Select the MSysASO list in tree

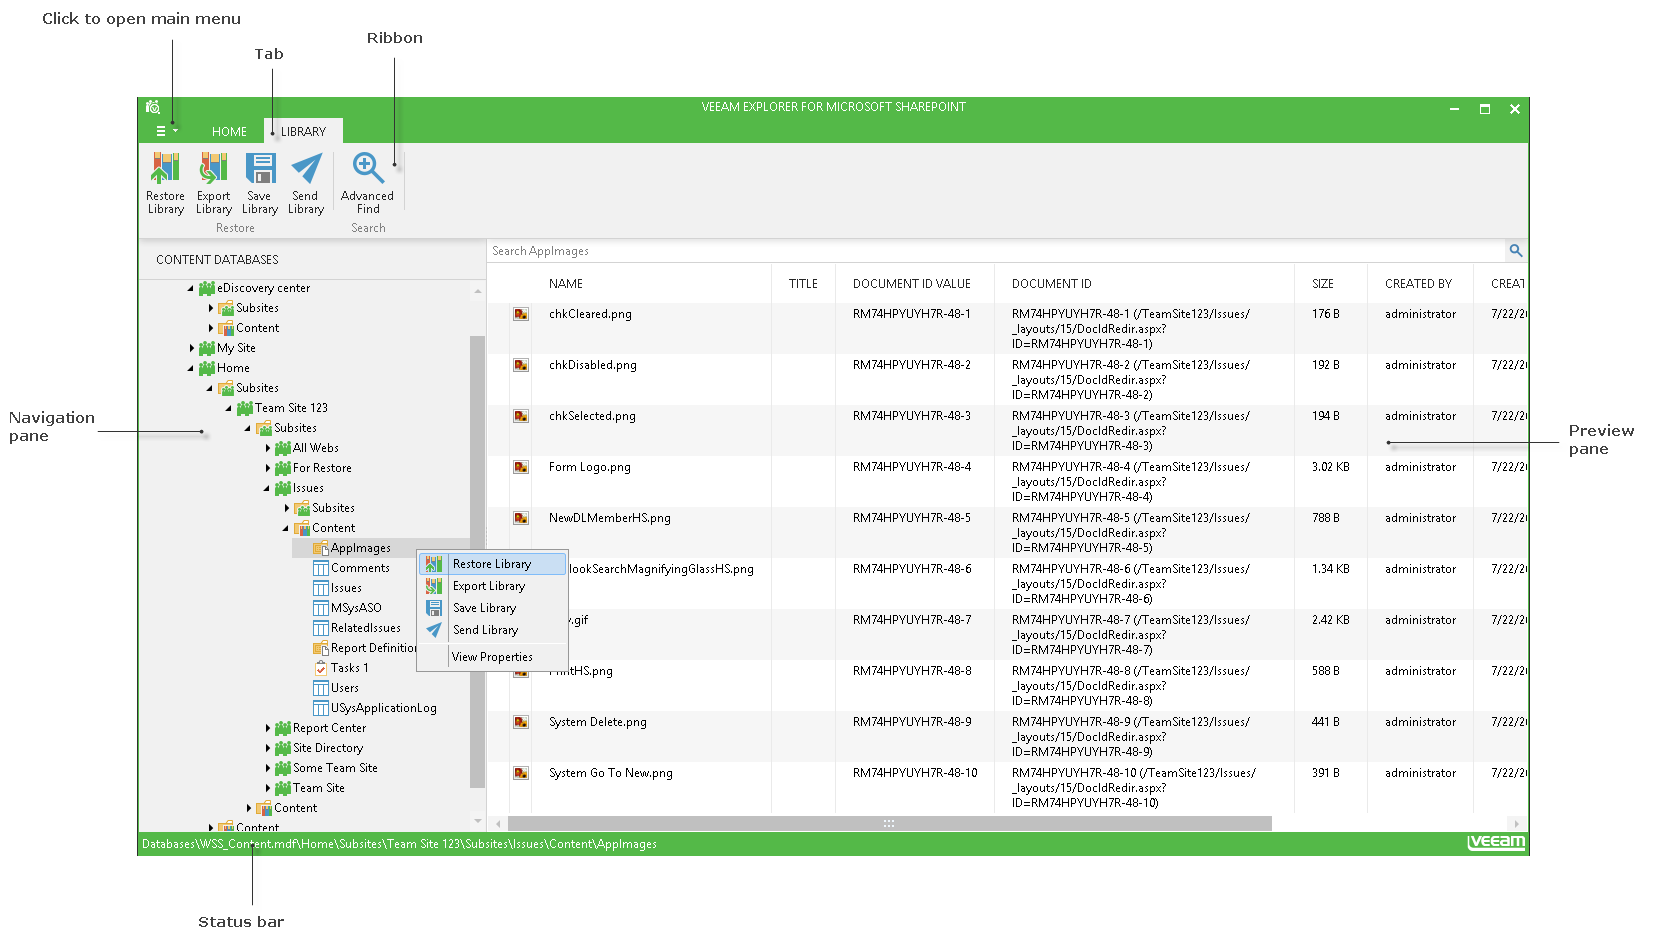tap(356, 608)
